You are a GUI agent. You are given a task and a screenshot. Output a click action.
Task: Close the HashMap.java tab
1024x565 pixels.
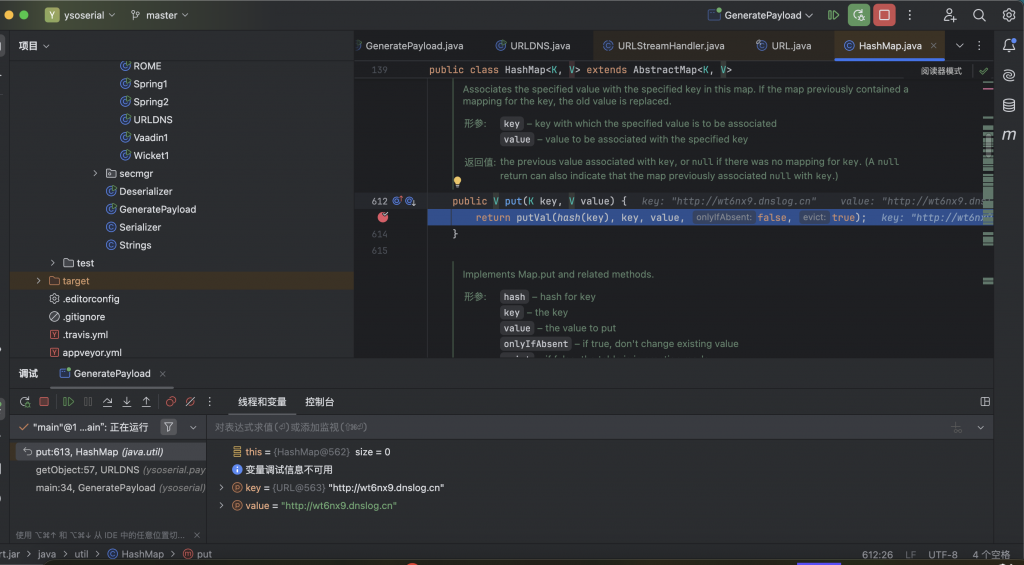(x=934, y=46)
